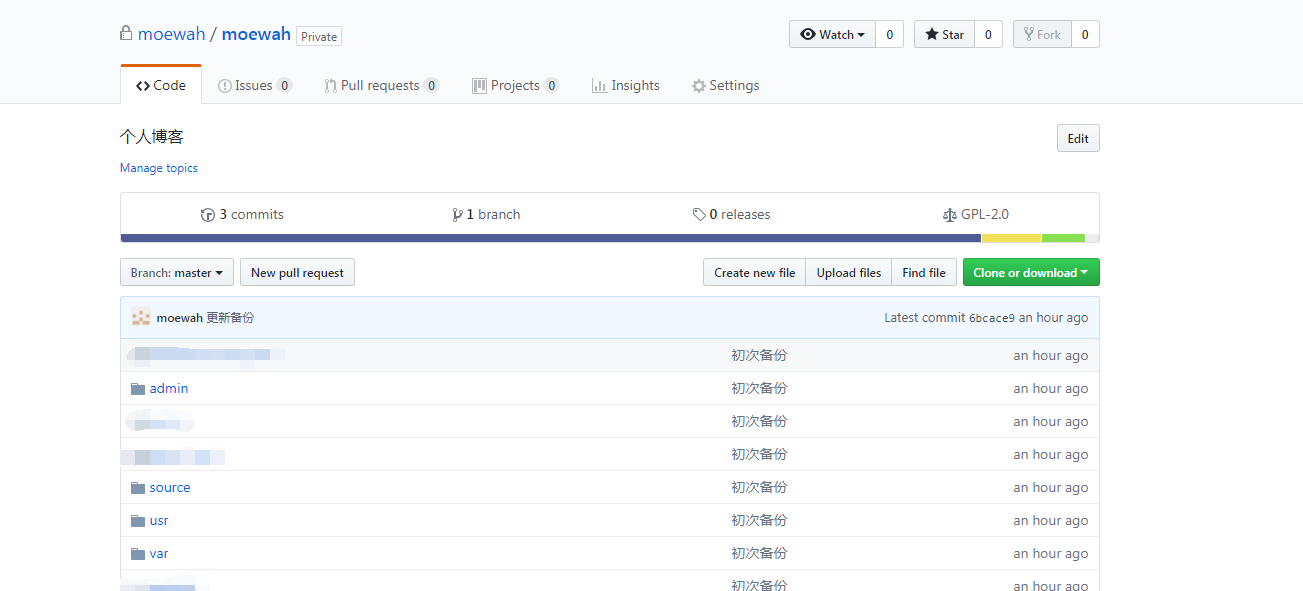The width and height of the screenshot is (1303, 591).
Task: Click the dark blue segment of the language bar
Action: click(551, 238)
